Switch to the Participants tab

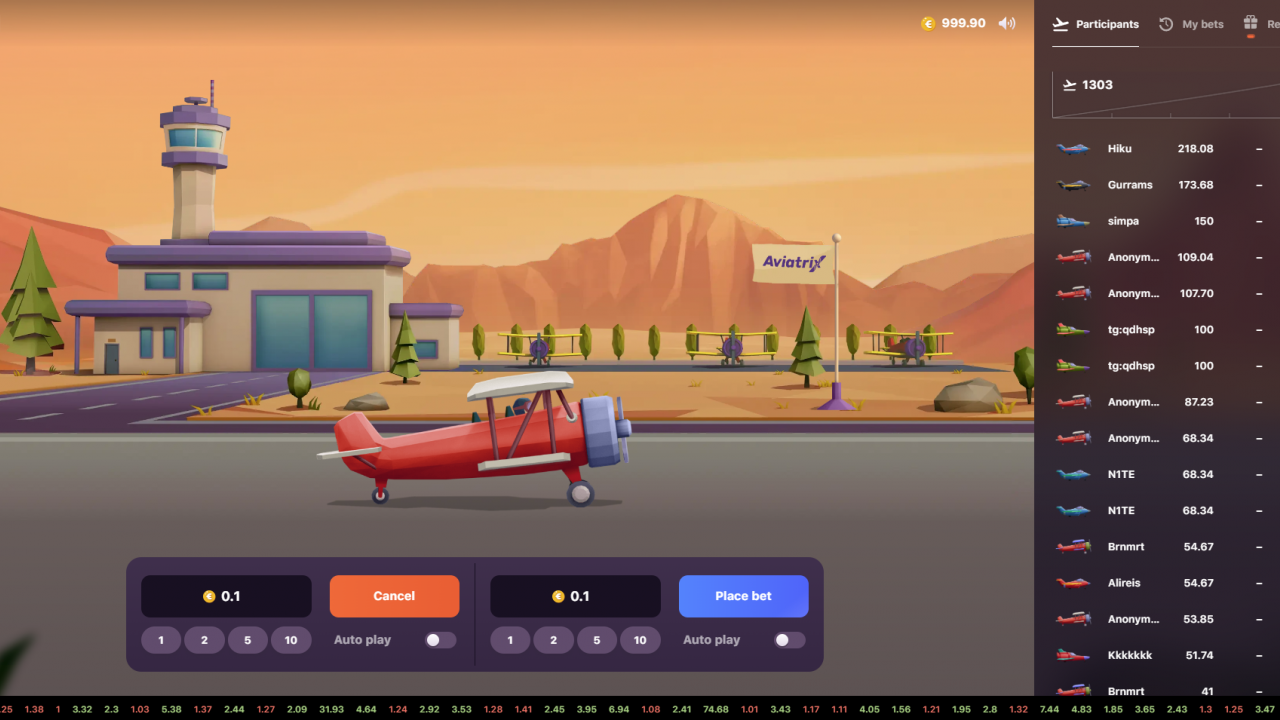[1095, 24]
